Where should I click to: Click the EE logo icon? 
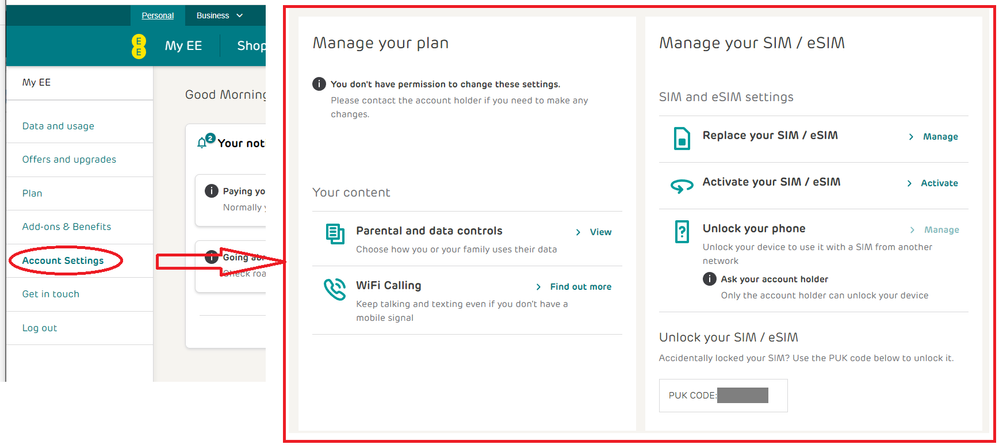pyautogui.click(x=138, y=47)
